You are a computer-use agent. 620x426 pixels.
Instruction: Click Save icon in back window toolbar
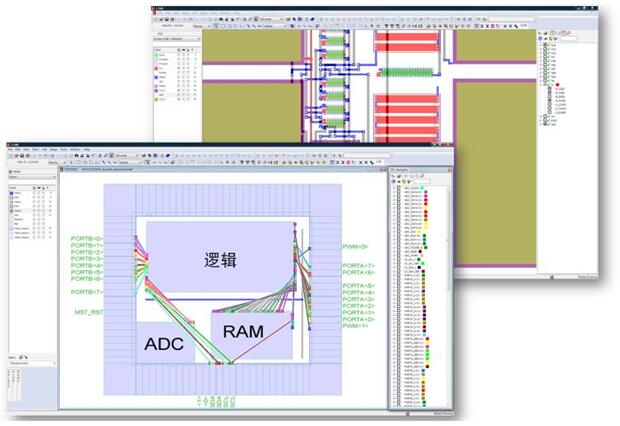click(167, 19)
